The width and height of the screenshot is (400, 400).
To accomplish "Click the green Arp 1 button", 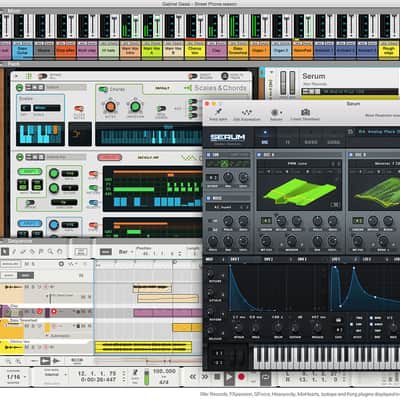I will (x=30, y=172).
